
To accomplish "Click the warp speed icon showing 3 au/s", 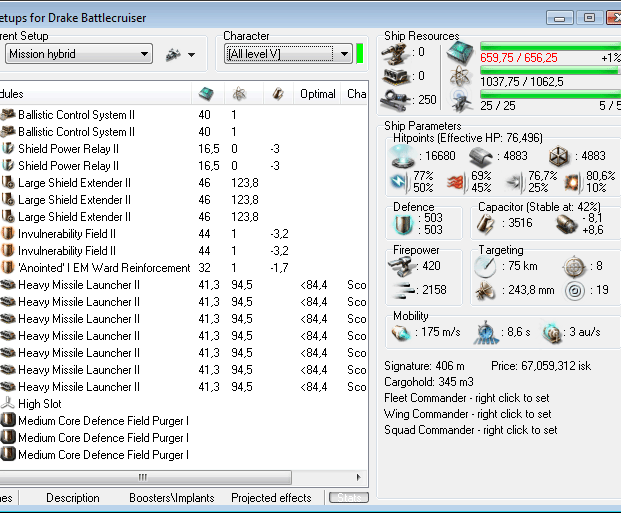I will click(x=552, y=332).
